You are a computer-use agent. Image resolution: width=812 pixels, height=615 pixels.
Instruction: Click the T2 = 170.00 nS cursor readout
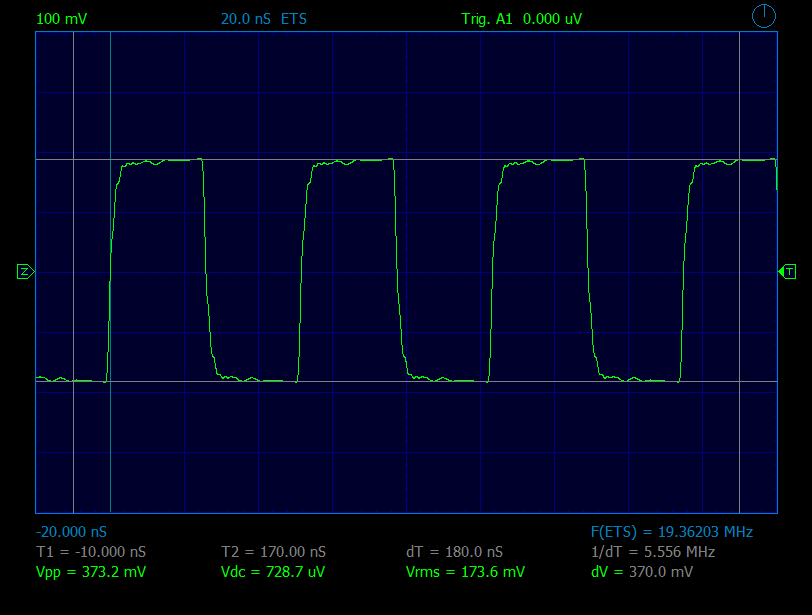pyautogui.click(x=273, y=552)
